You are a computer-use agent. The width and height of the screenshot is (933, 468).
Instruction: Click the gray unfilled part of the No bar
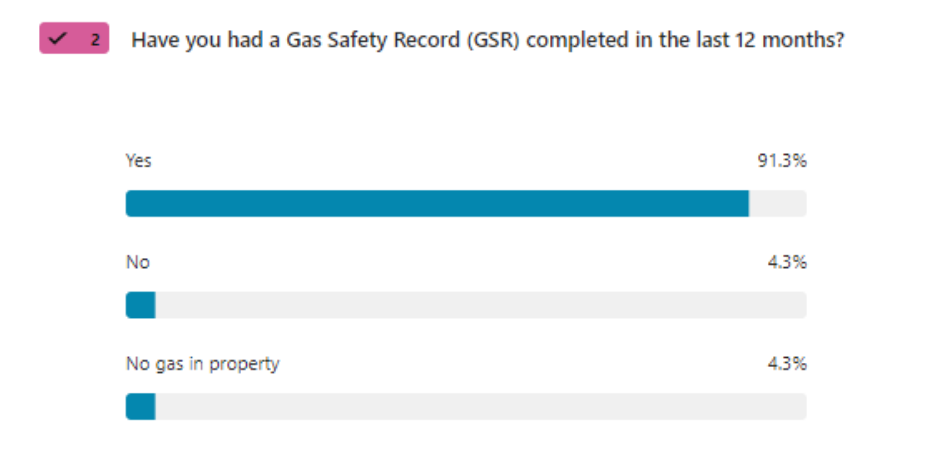(x=480, y=305)
